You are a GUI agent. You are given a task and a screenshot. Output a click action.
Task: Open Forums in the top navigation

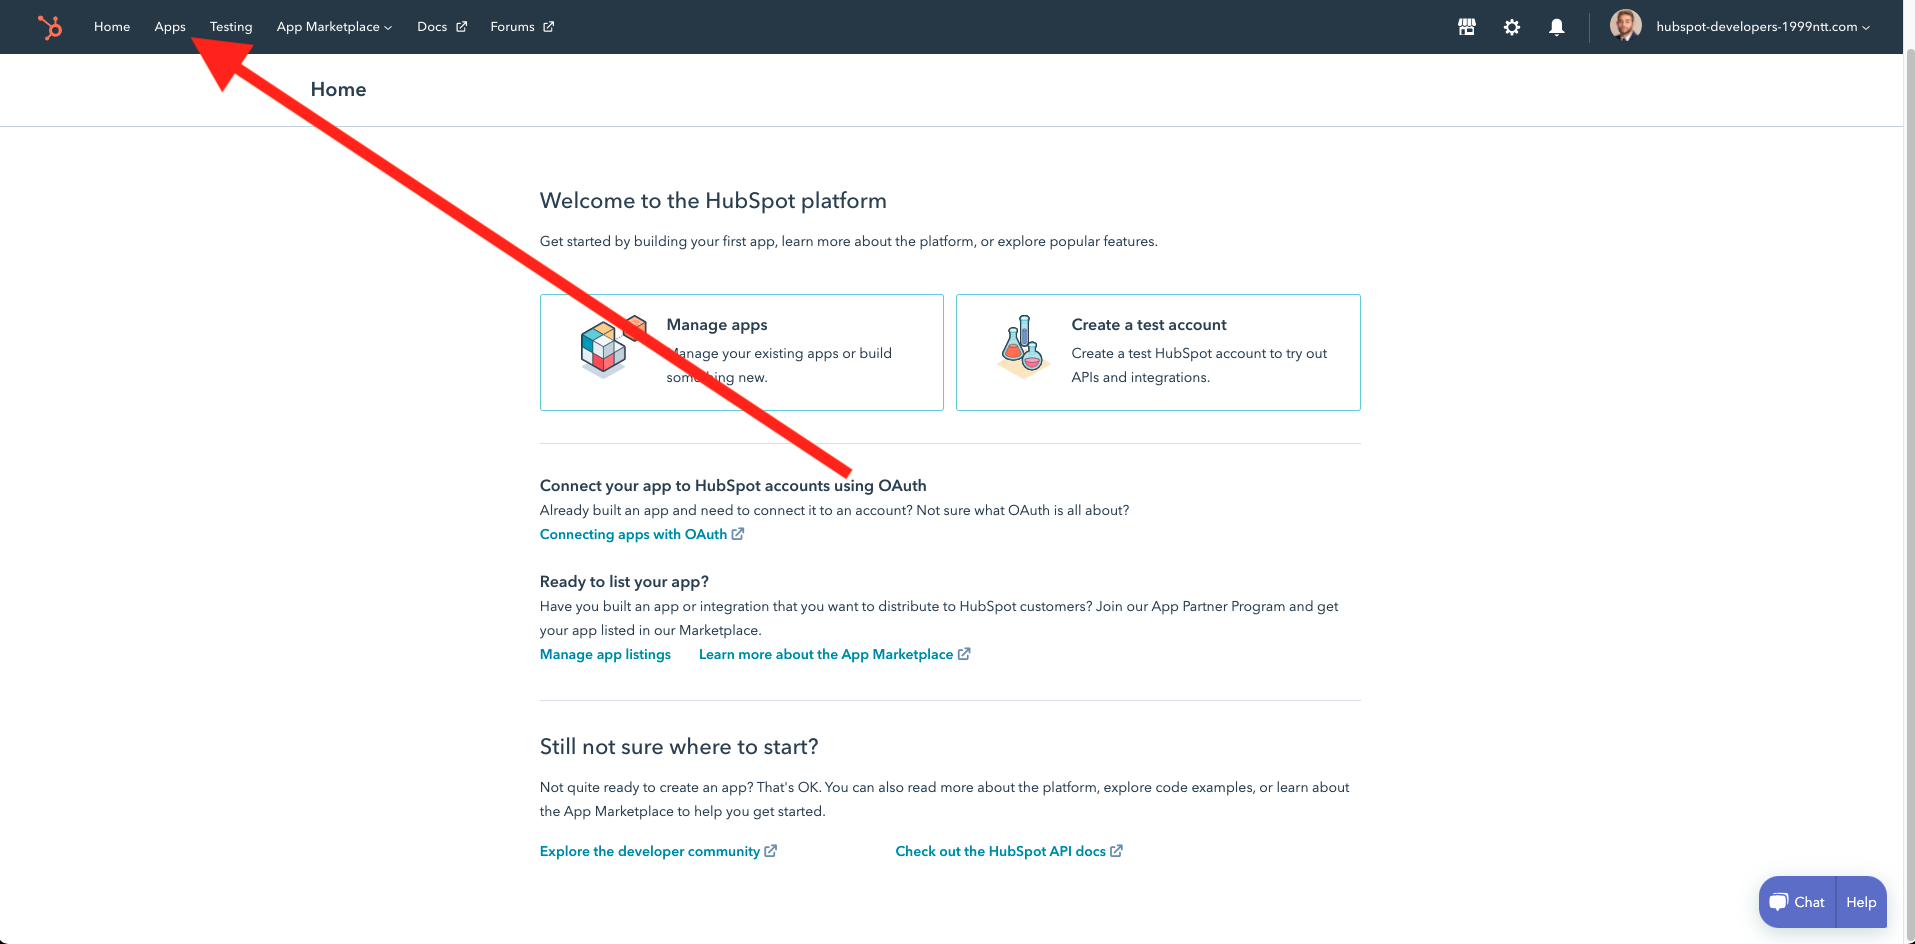coord(512,27)
